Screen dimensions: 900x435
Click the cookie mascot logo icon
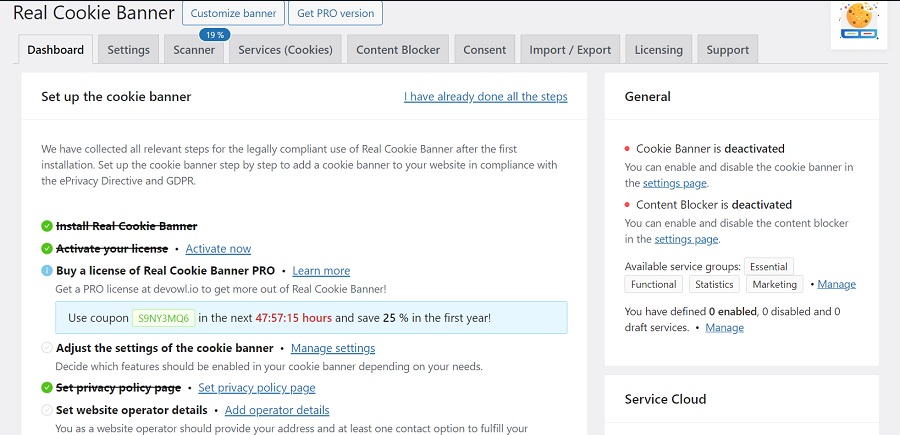click(858, 24)
